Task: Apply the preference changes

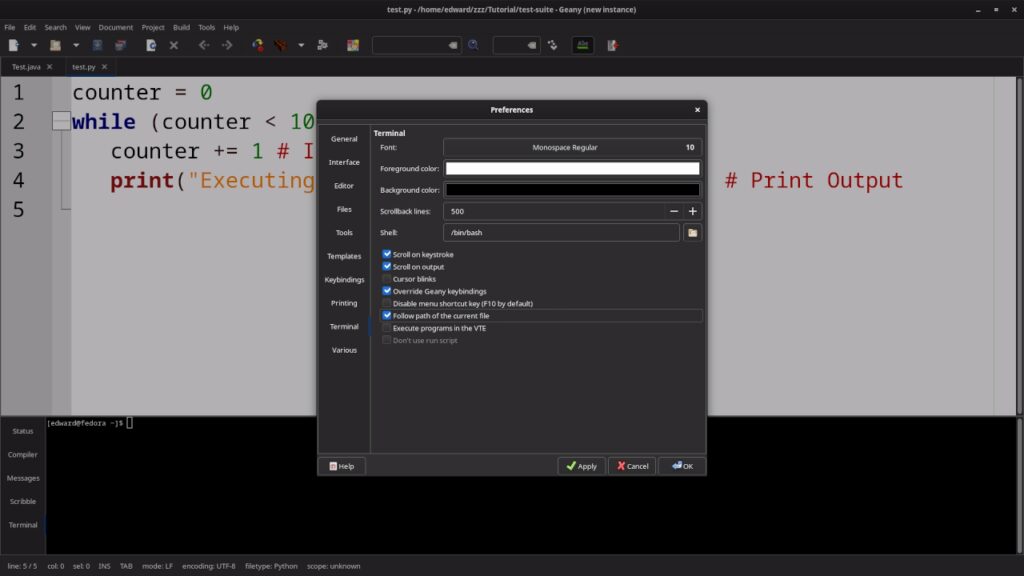Action: 581,466
